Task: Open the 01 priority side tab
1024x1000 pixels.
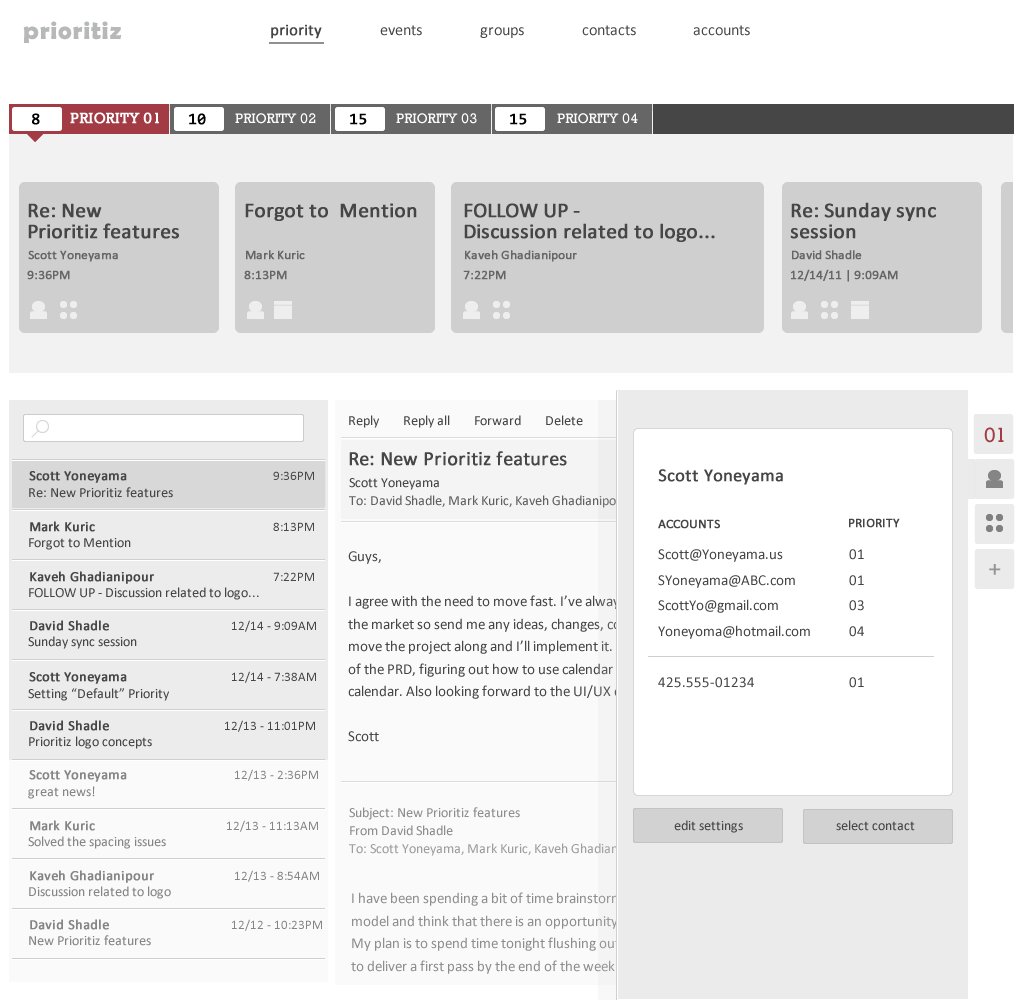Action: (x=994, y=434)
